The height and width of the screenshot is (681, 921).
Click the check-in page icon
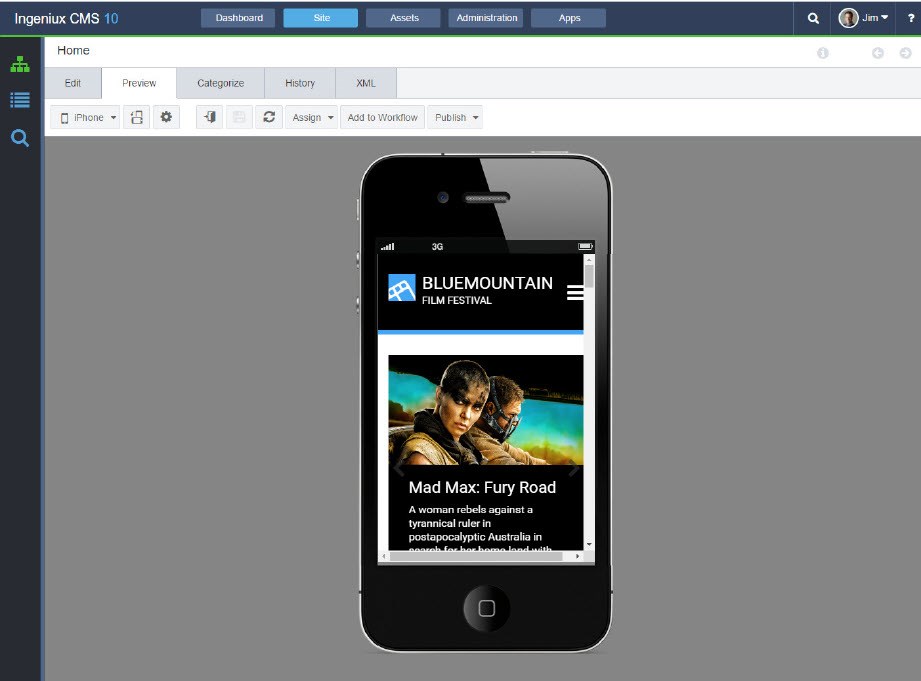tap(209, 118)
